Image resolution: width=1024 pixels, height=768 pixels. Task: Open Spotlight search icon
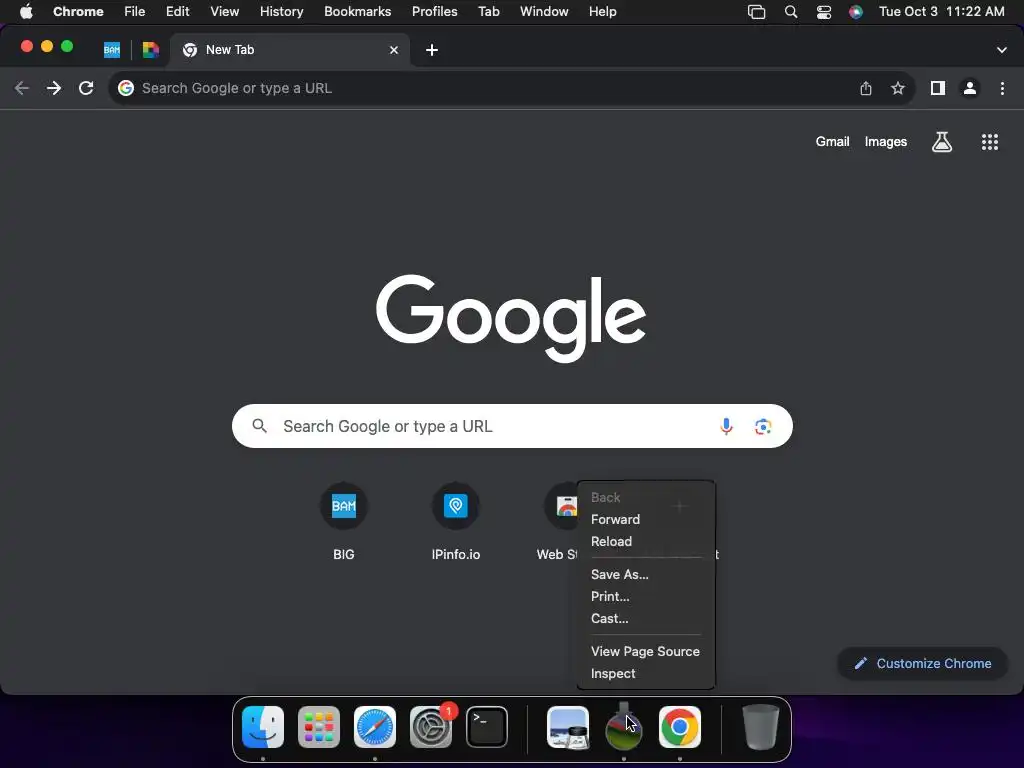point(791,12)
